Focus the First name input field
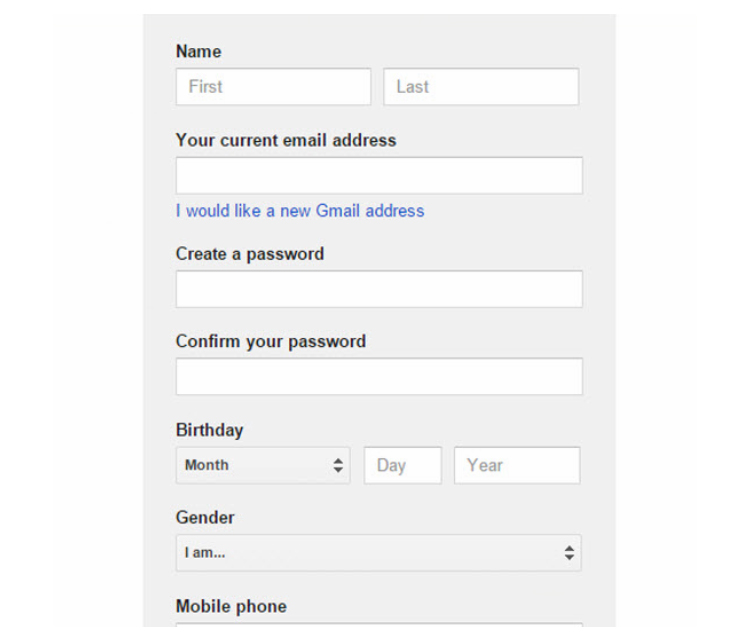This screenshot has width=750, height=639. pos(273,87)
